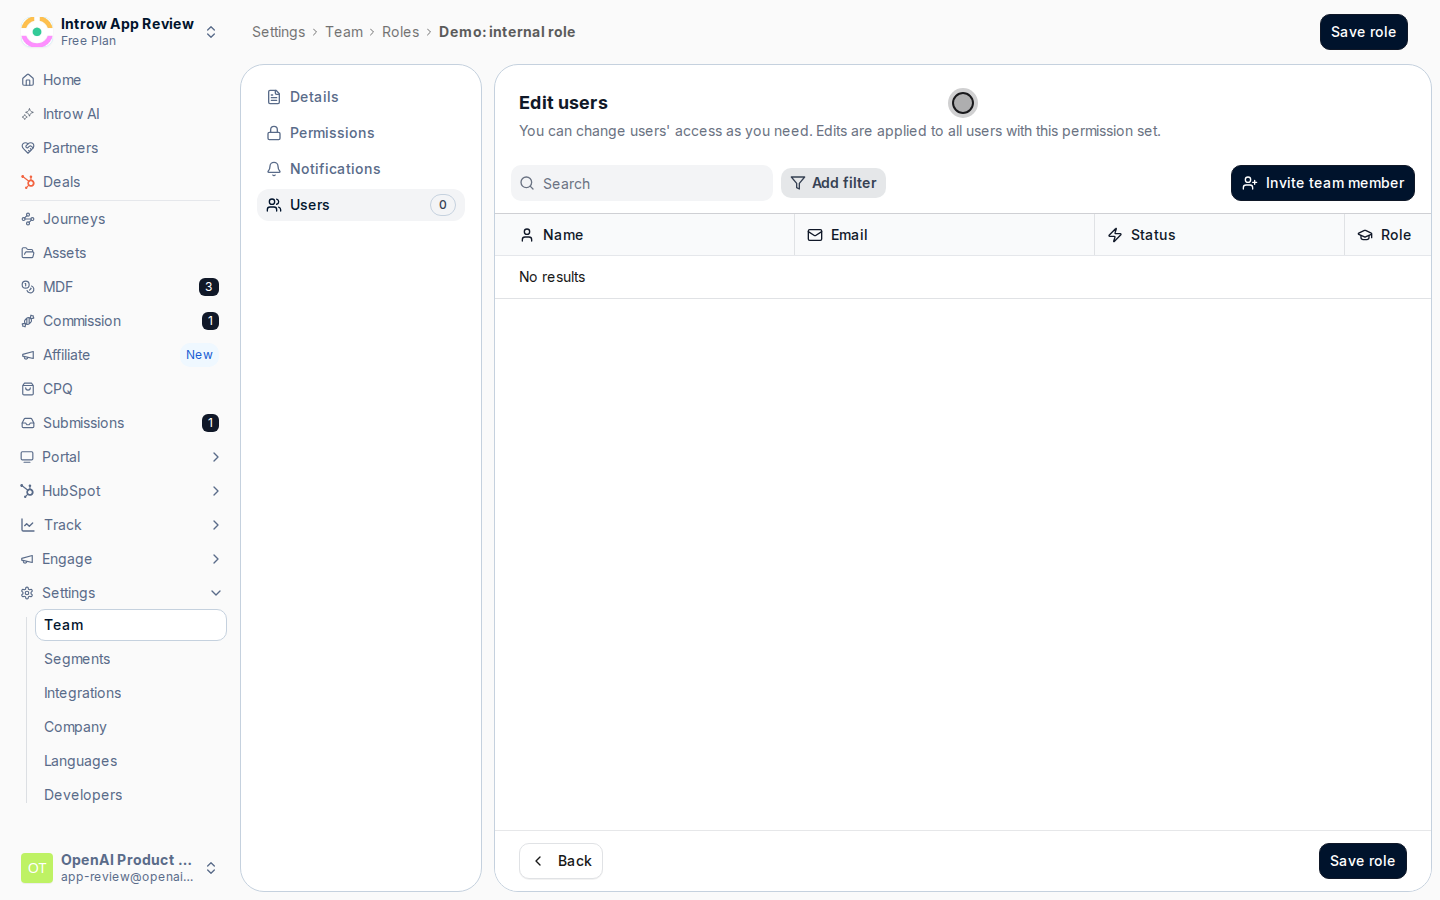Invite a team member
The image size is (1440, 900).
pos(1323,183)
